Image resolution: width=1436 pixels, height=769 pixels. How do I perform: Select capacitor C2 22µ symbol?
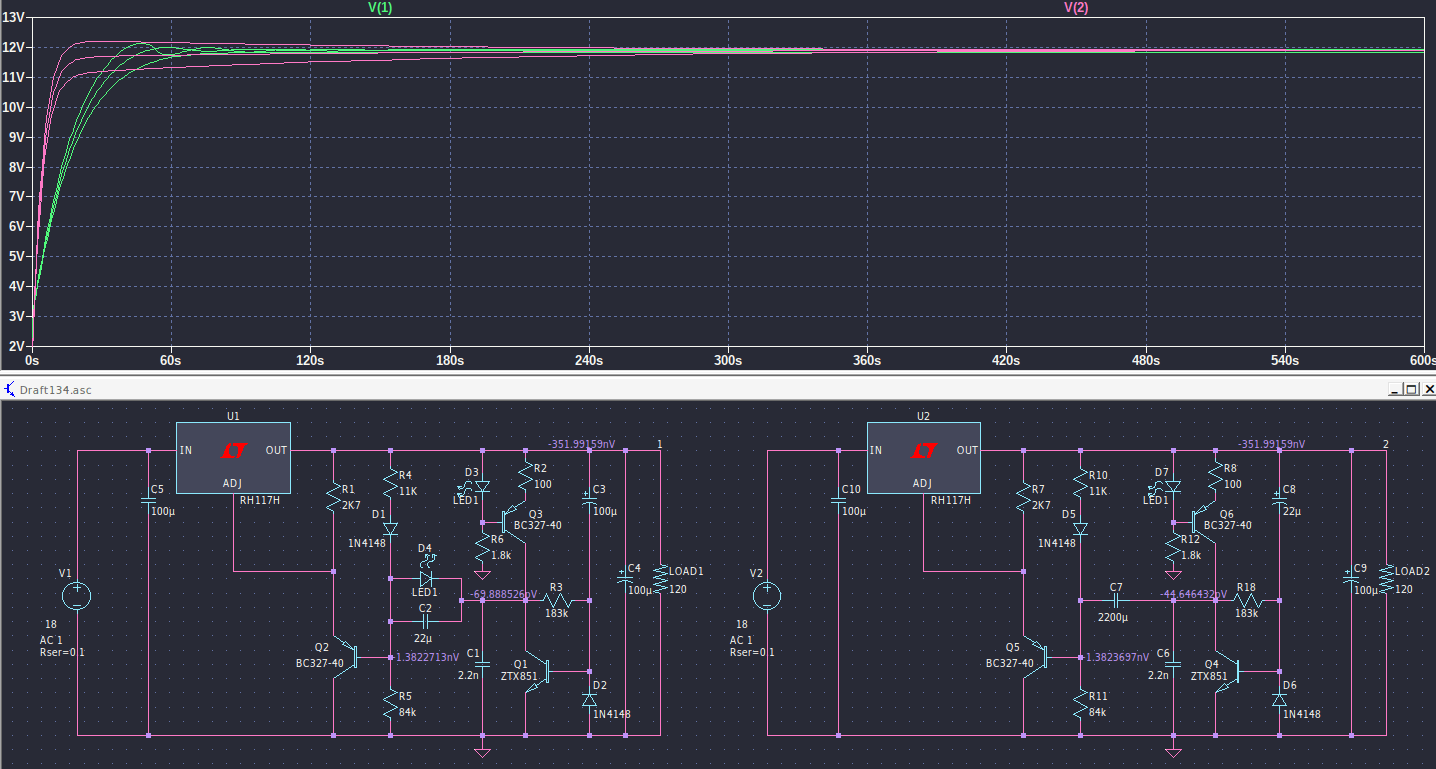coord(426,620)
